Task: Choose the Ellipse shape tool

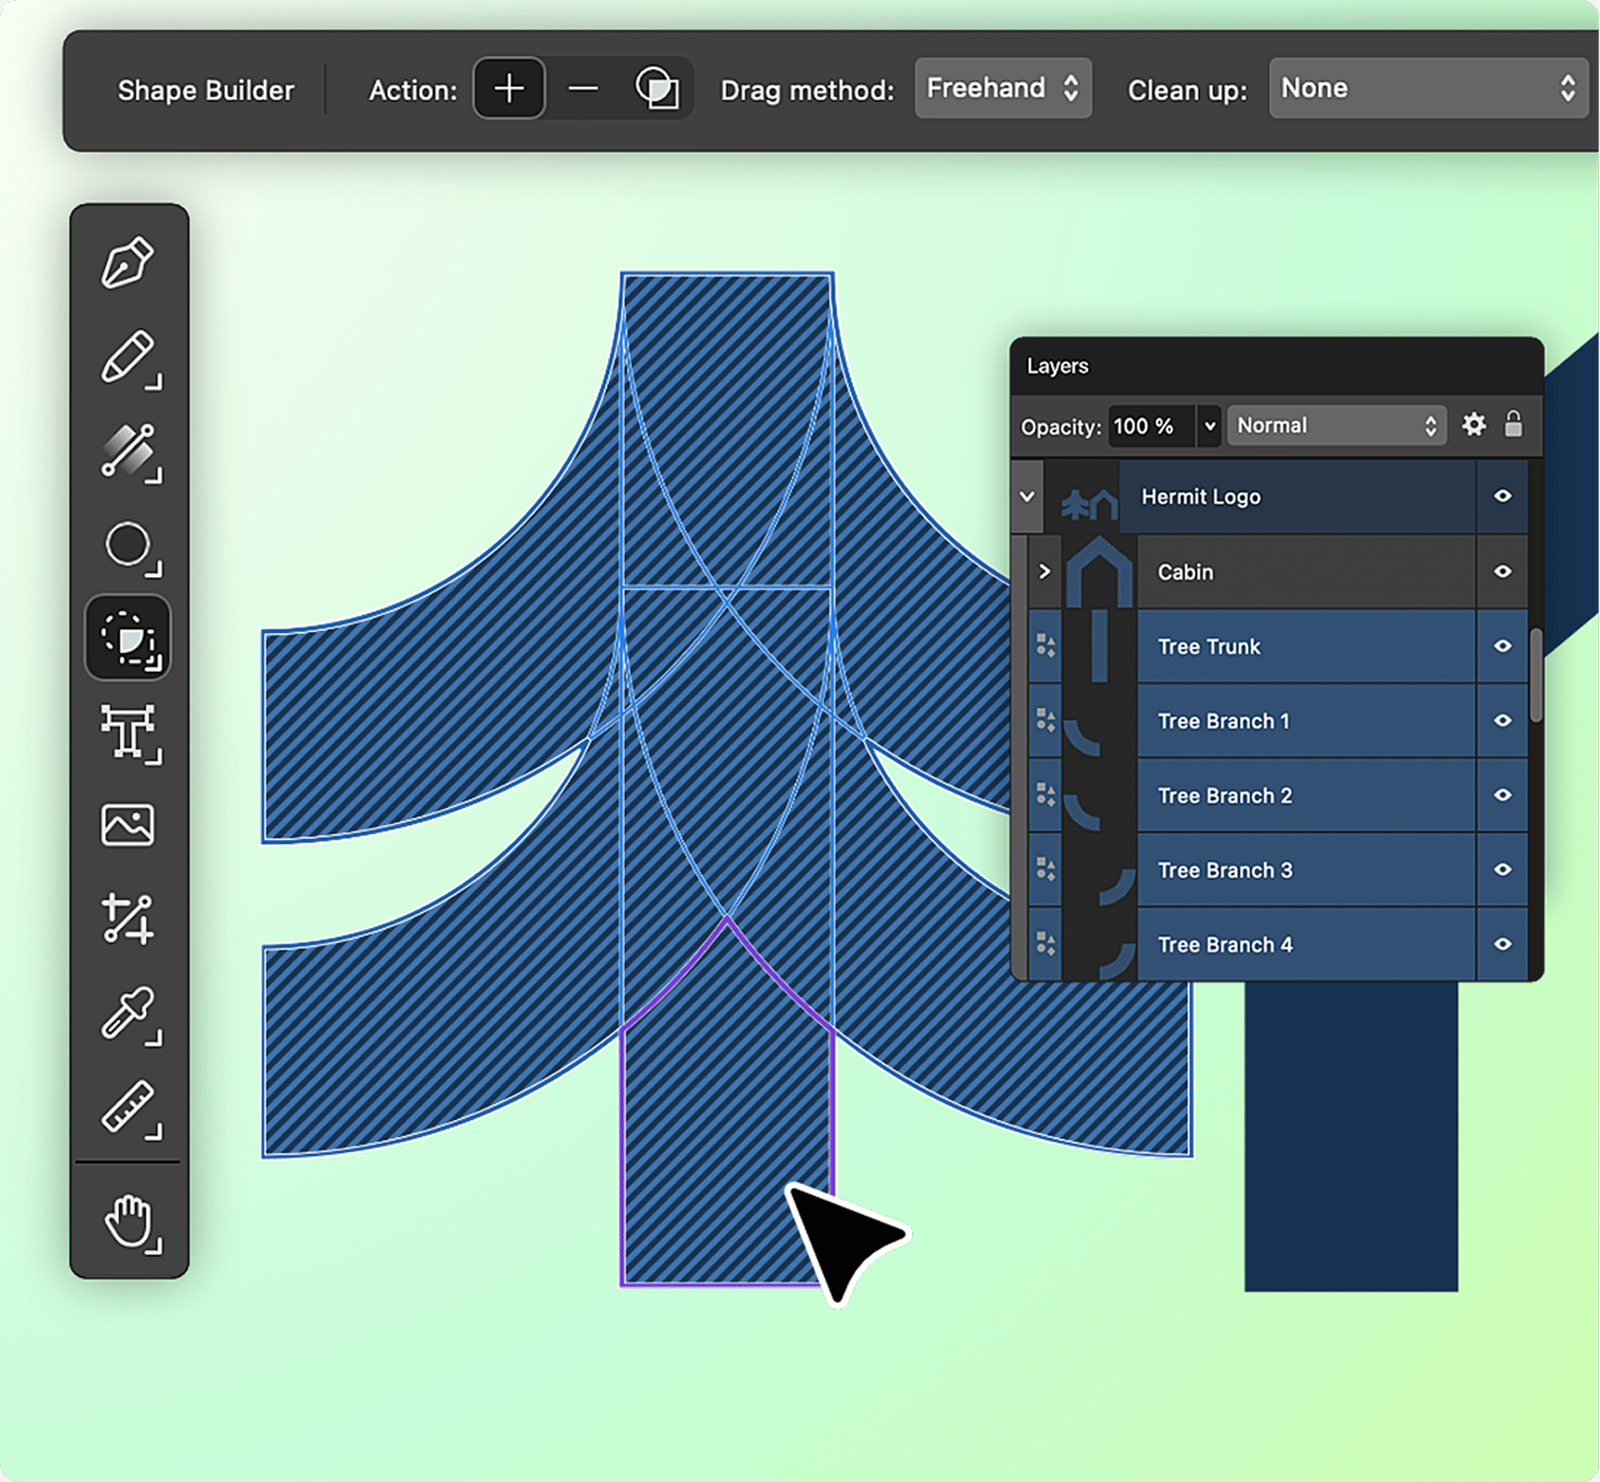Action: tap(128, 545)
